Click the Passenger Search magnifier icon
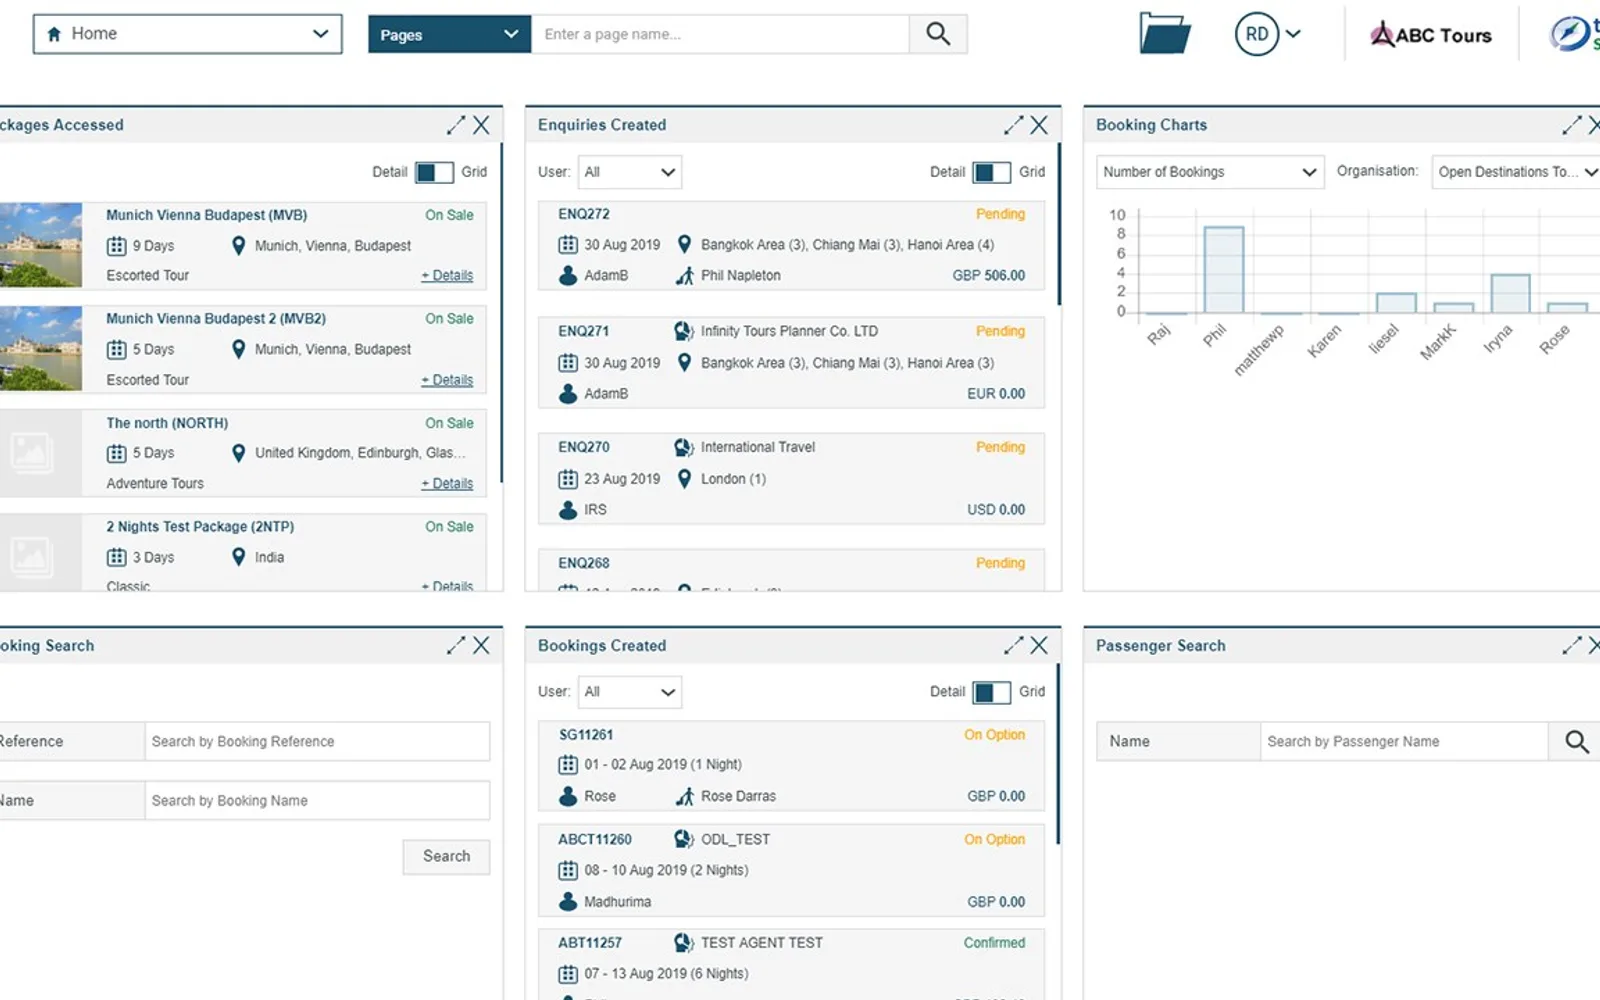The image size is (1600, 1000). pos(1576,741)
